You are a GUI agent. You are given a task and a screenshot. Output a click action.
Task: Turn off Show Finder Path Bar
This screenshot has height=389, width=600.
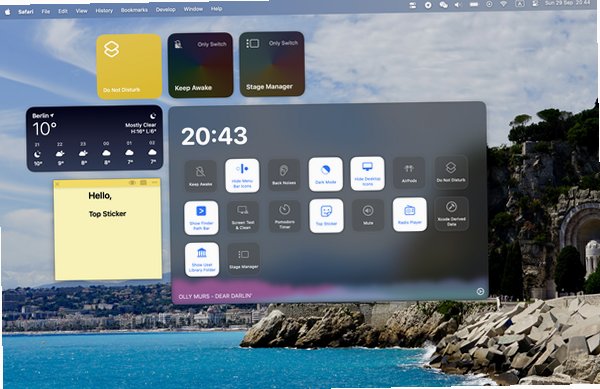pyautogui.click(x=201, y=218)
